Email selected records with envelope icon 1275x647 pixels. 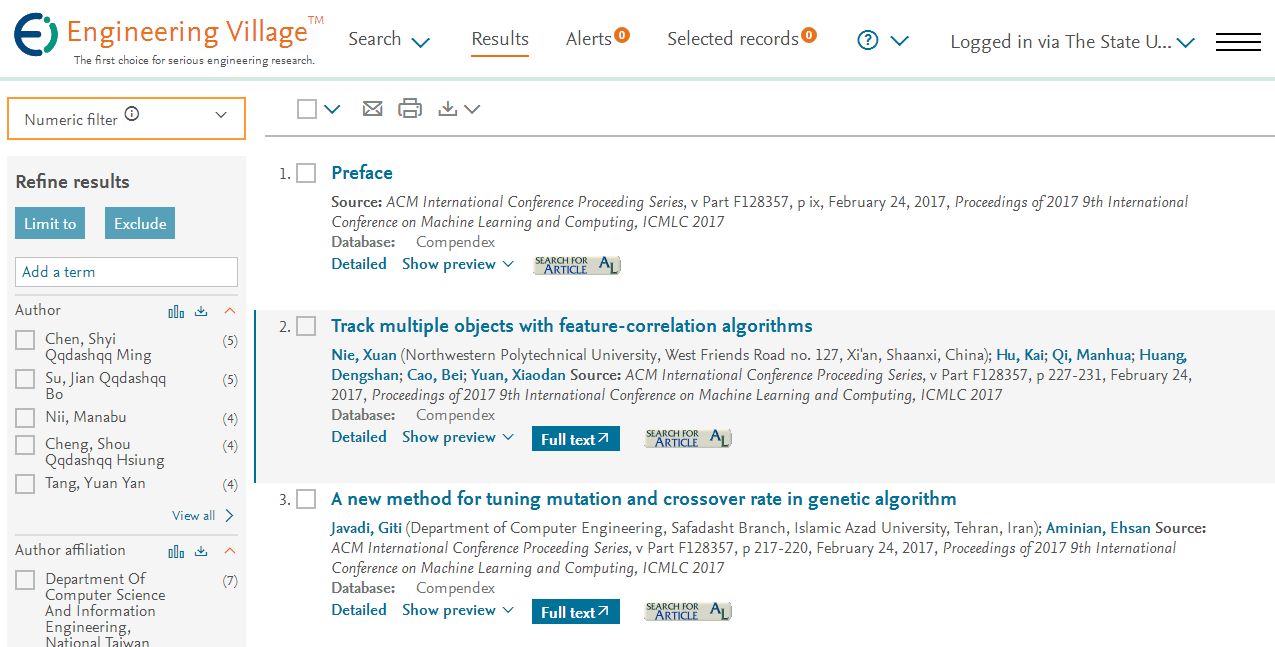point(372,109)
